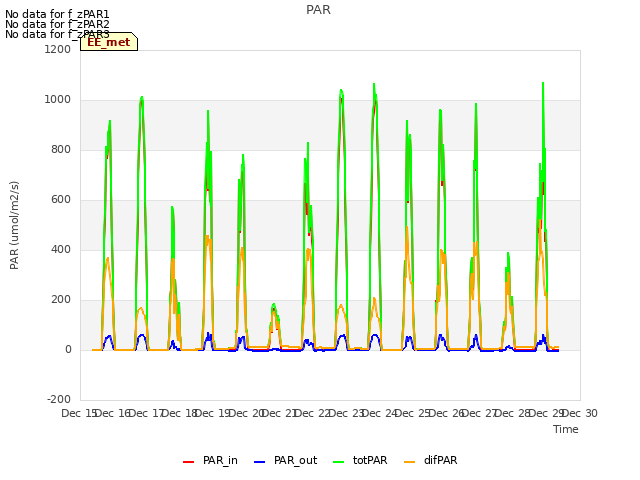Viewport: 640px width, 480px height.
Task: Click the tallest totPAR spike on Dec 28
Action: (x=543, y=83)
